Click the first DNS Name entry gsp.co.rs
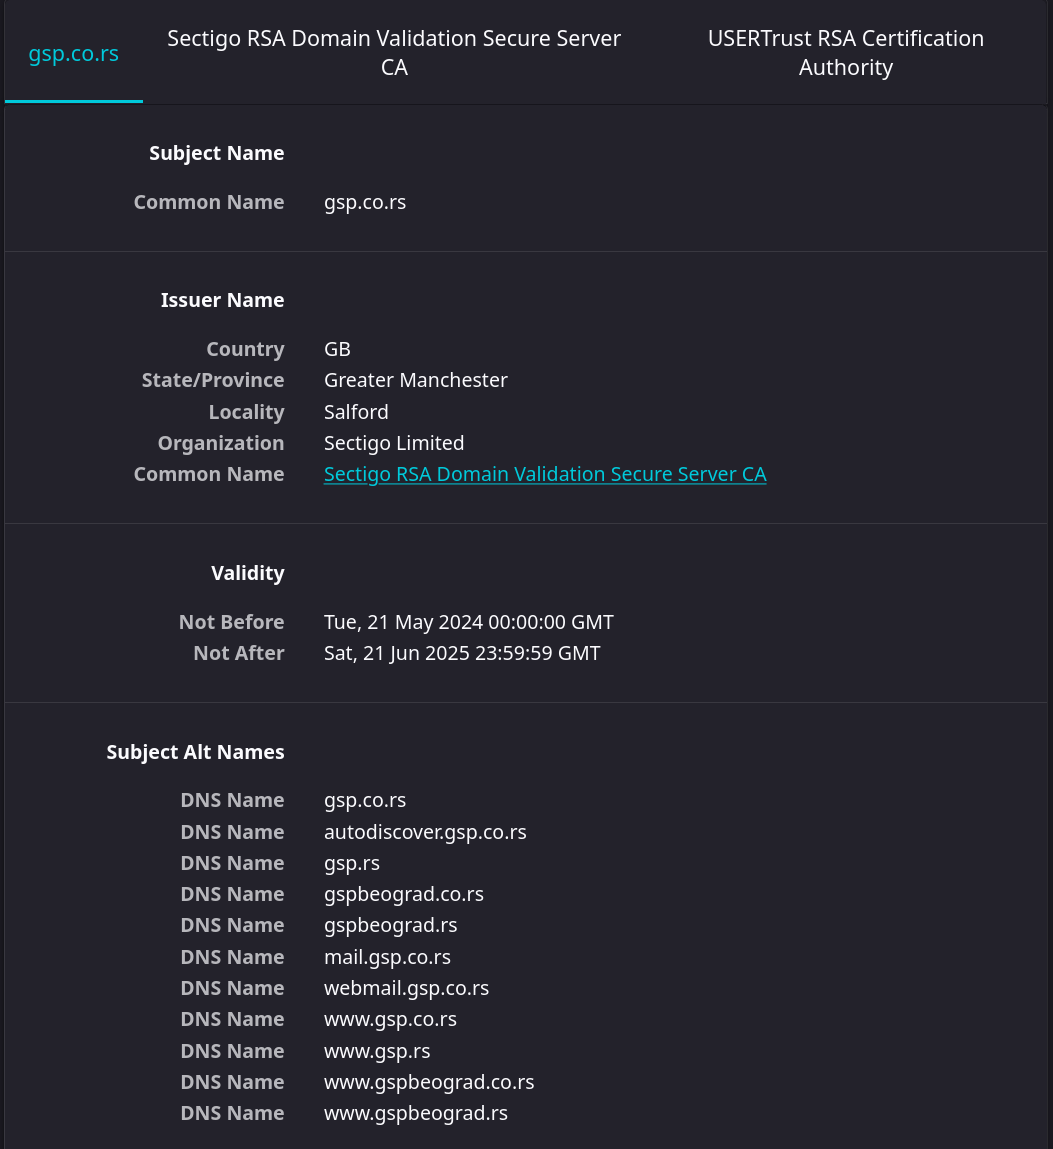This screenshot has width=1053, height=1149. [x=365, y=800]
